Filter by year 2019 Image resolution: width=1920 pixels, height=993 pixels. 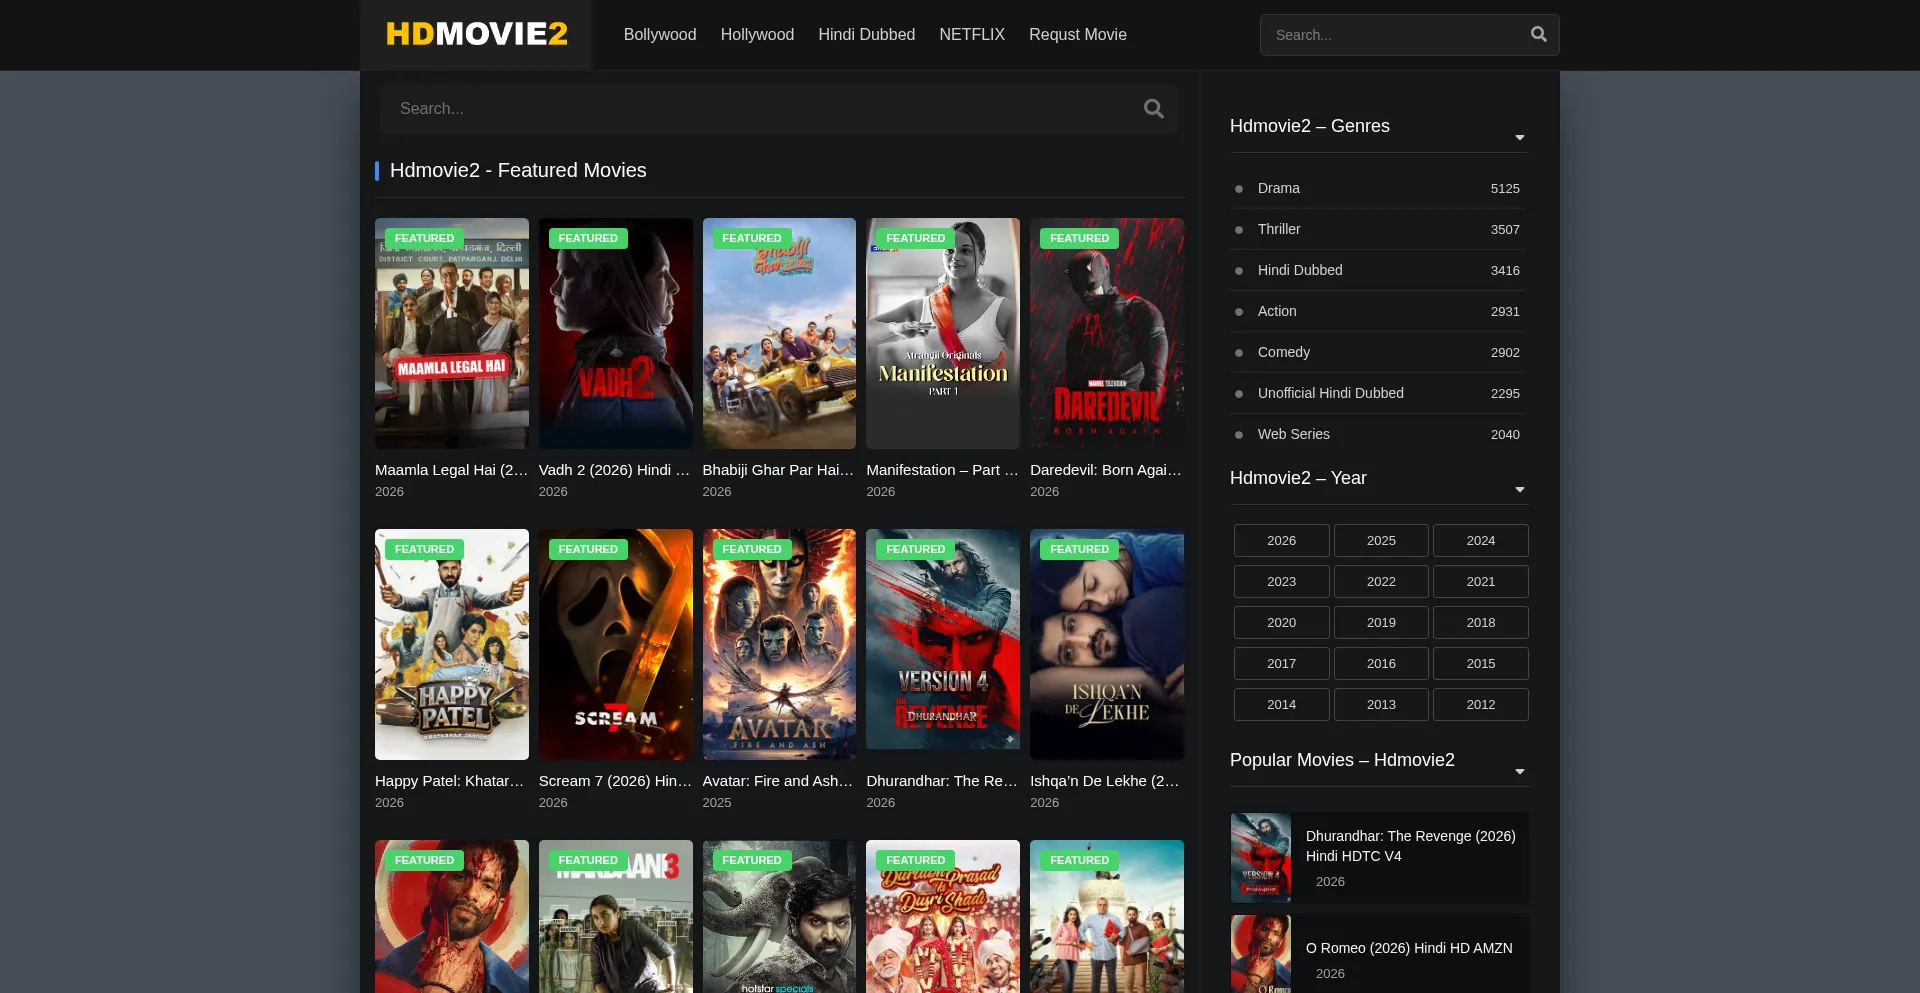[1381, 622]
